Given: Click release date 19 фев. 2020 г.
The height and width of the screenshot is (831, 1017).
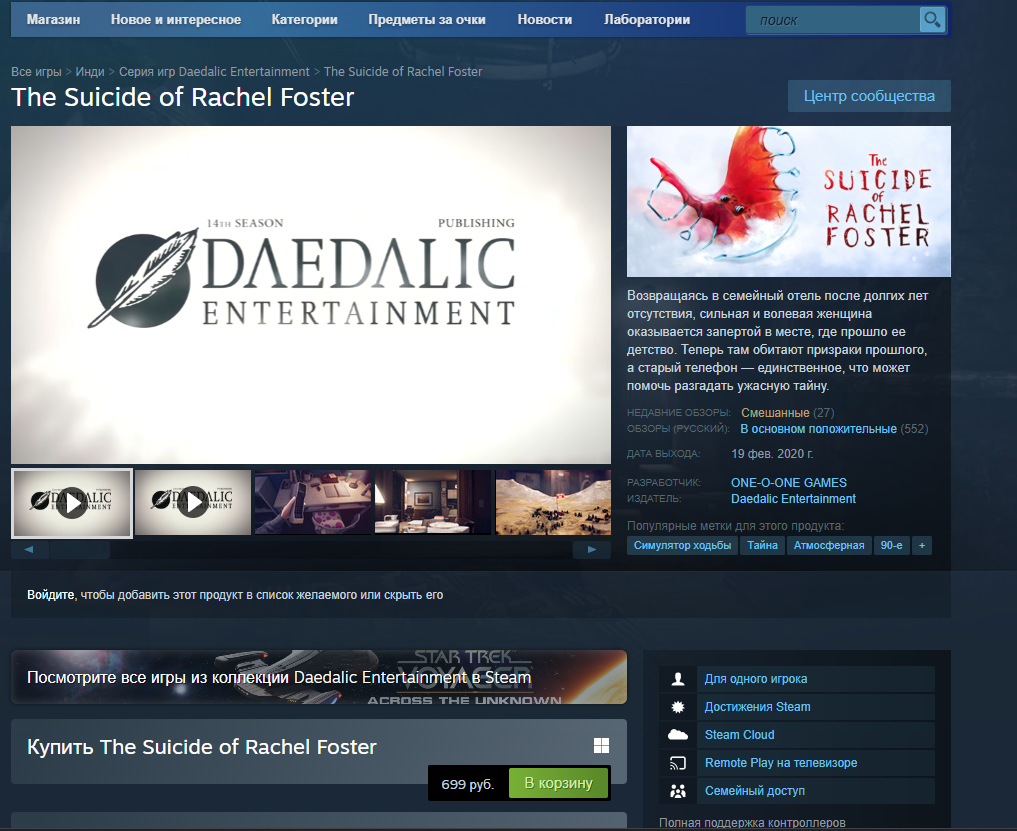Looking at the screenshot, I should tap(772, 453).
